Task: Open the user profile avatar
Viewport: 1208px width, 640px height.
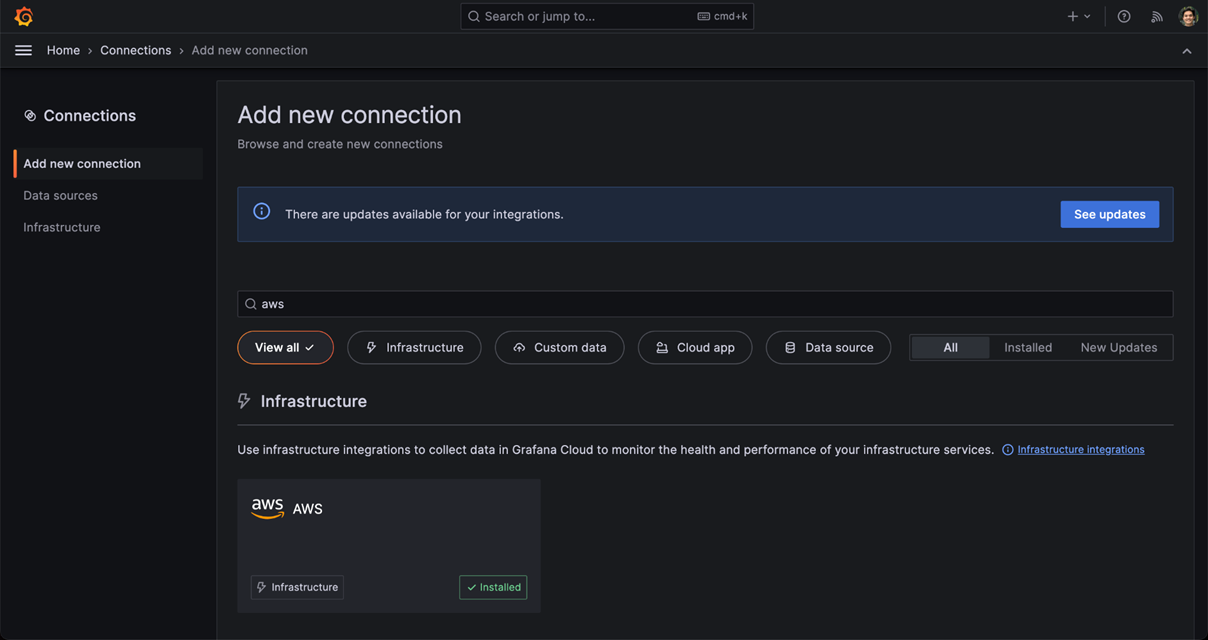Action: (x=1188, y=16)
